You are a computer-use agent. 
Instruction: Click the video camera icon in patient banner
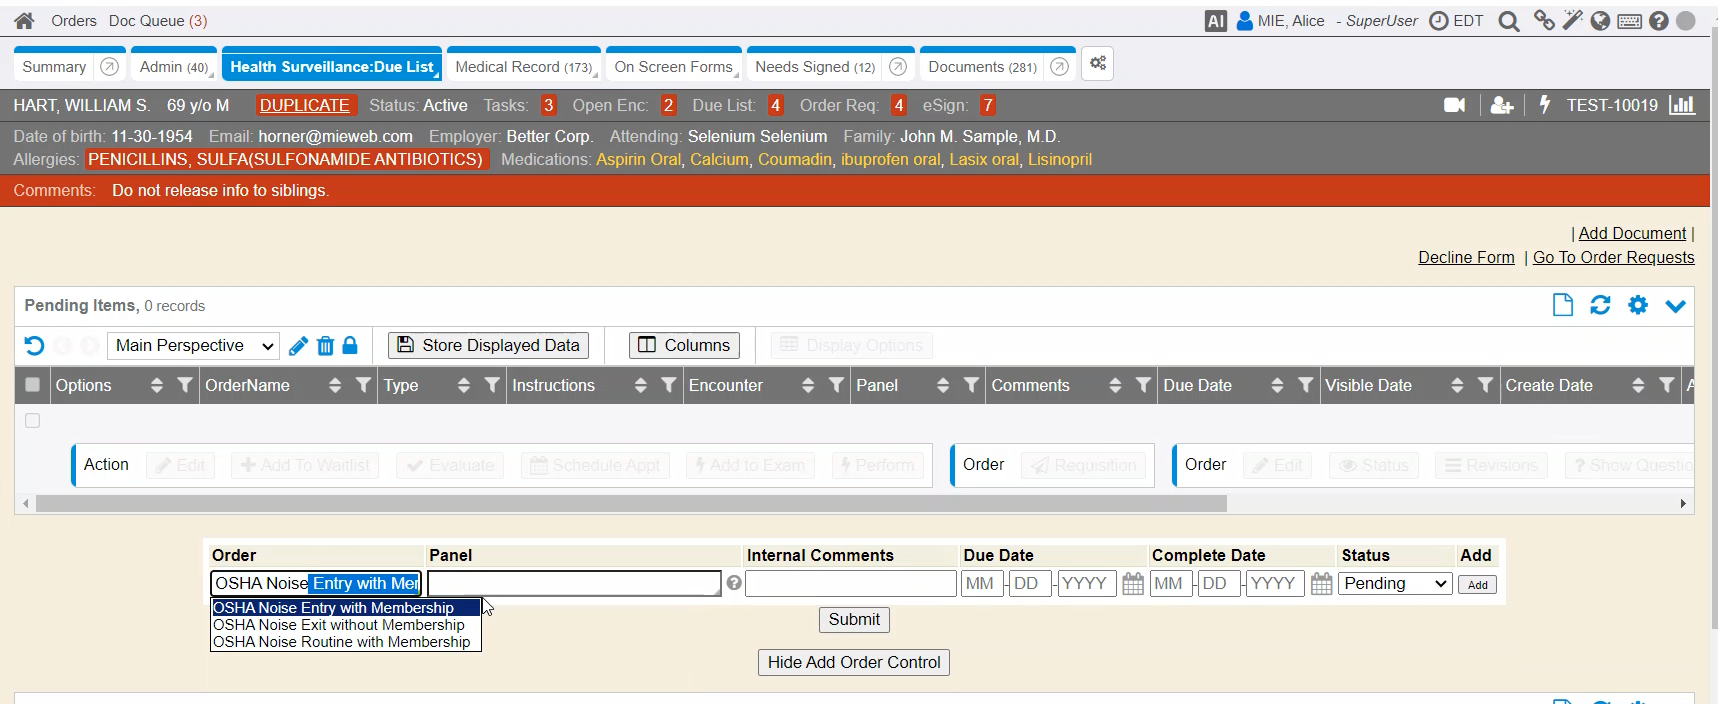coord(1455,105)
